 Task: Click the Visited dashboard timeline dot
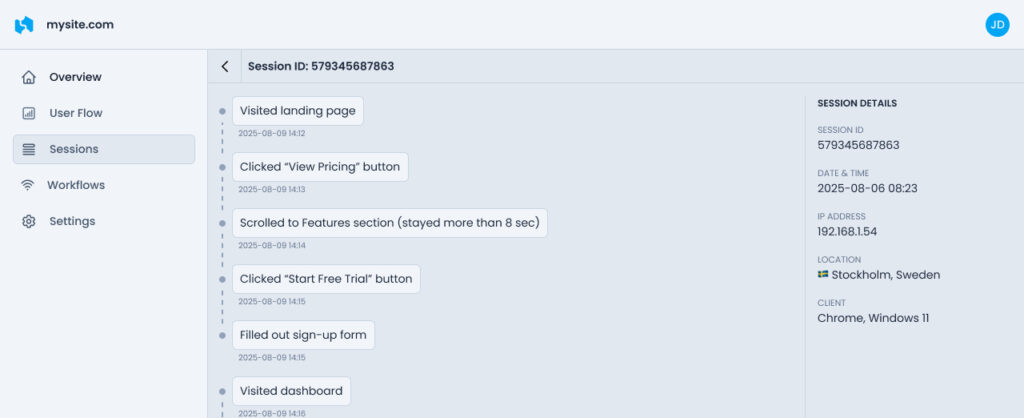click(222, 391)
